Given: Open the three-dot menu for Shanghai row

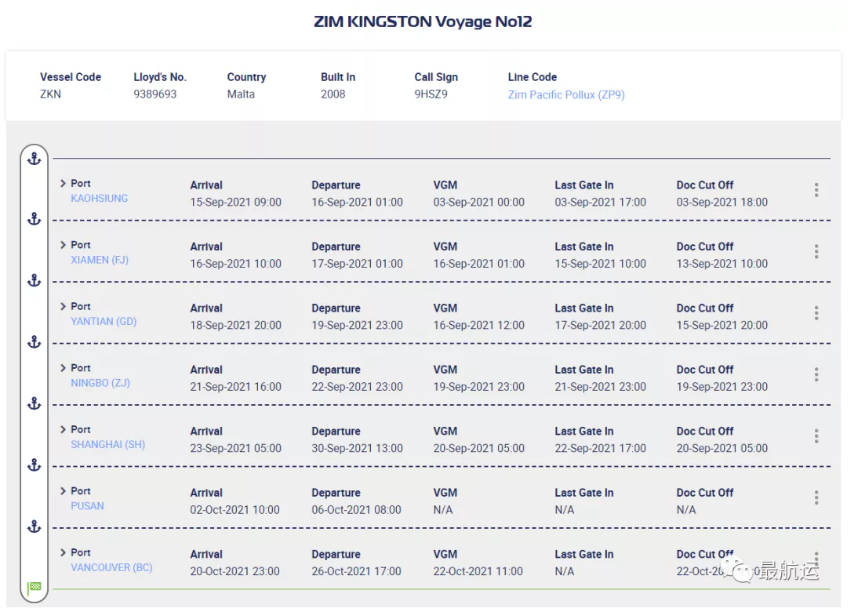Looking at the screenshot, I should [816, 436].
